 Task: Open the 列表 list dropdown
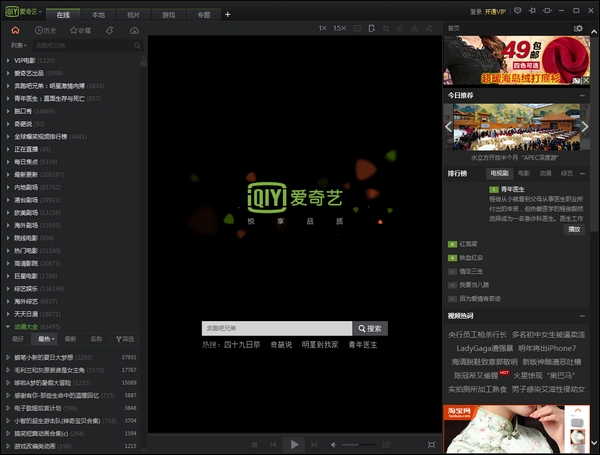point(19,46)
